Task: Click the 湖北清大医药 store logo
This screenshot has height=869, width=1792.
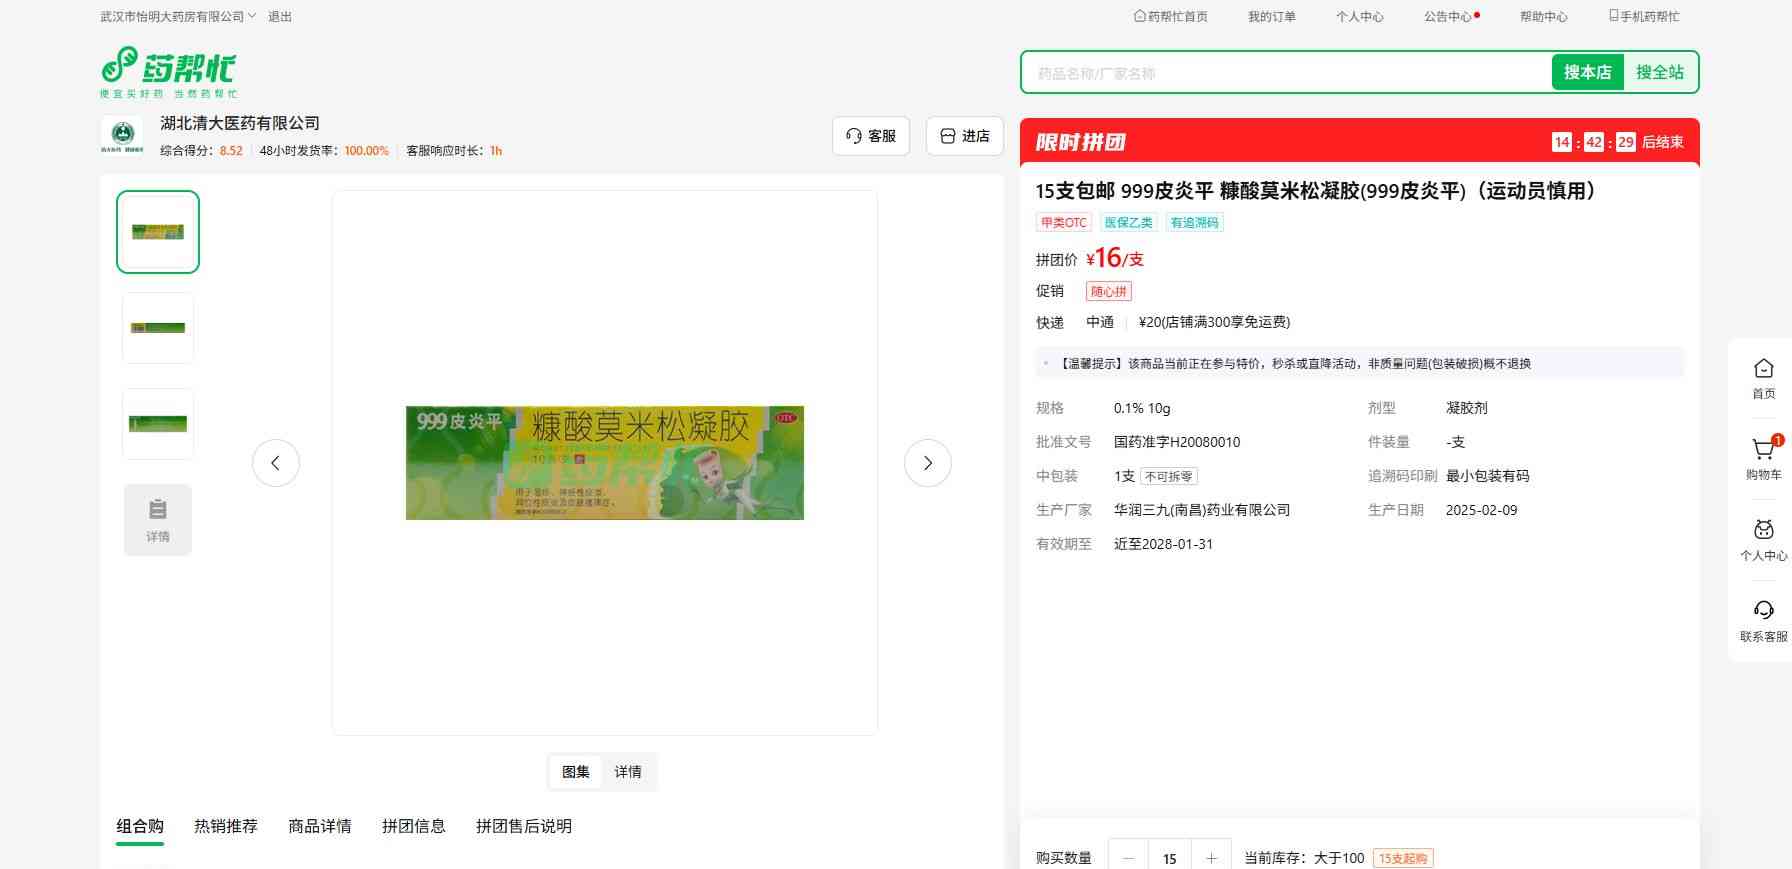Action: point(122,135)
